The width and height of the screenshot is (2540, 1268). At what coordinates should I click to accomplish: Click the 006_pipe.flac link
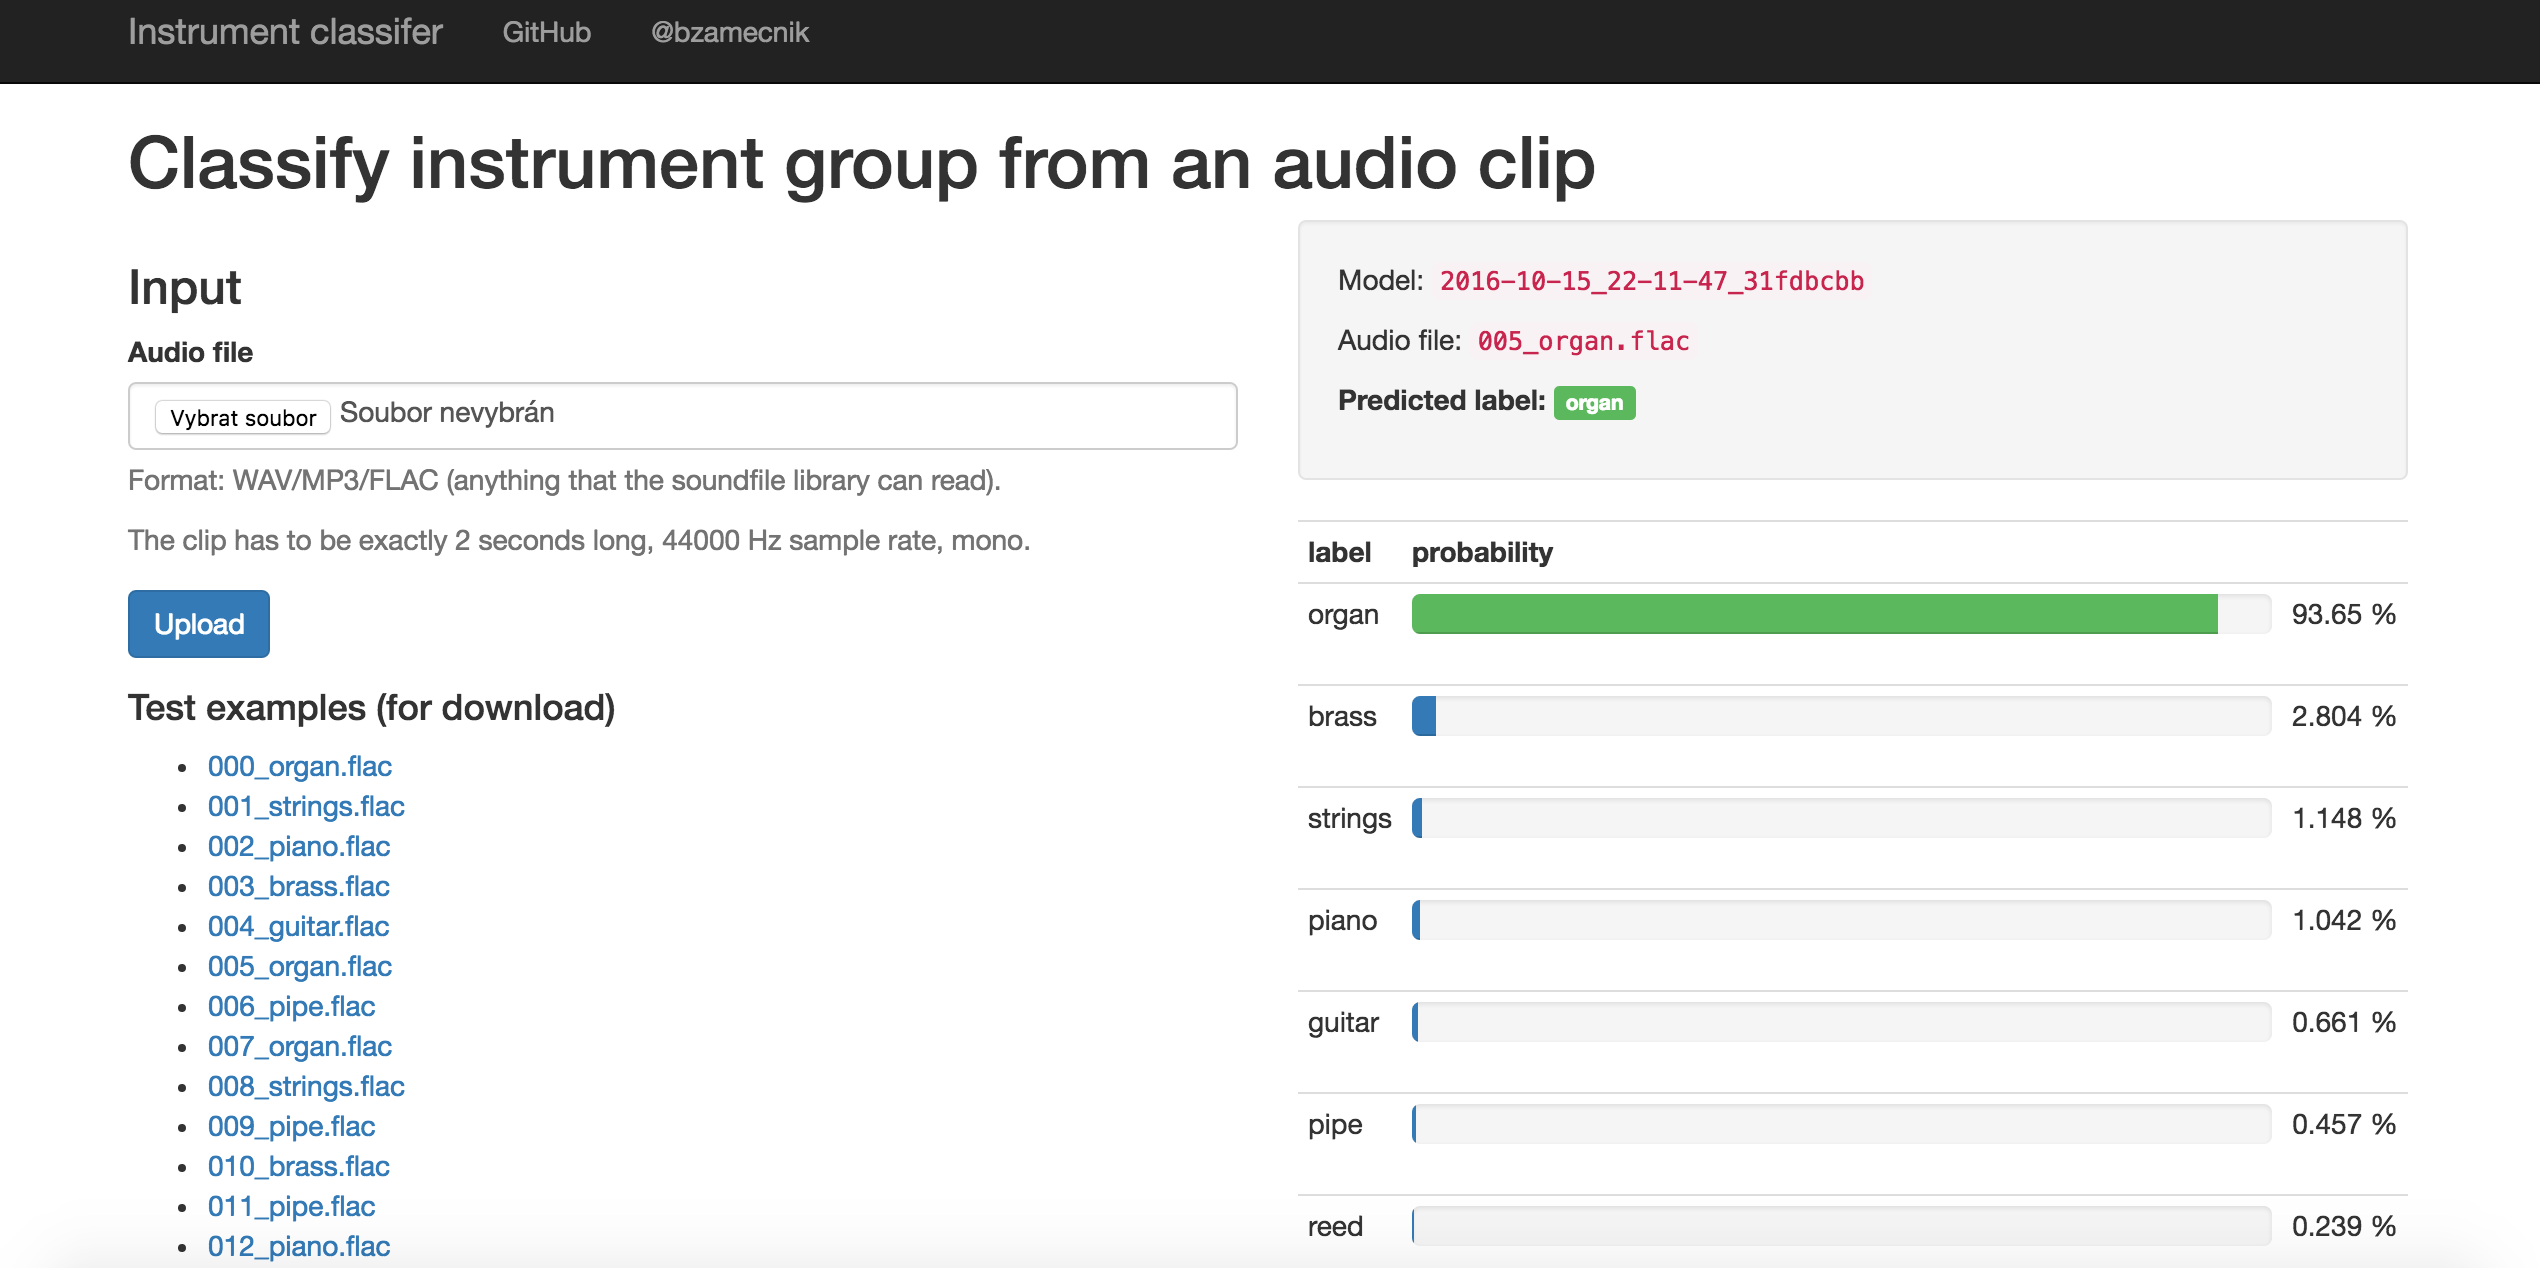click(291, 1006)
